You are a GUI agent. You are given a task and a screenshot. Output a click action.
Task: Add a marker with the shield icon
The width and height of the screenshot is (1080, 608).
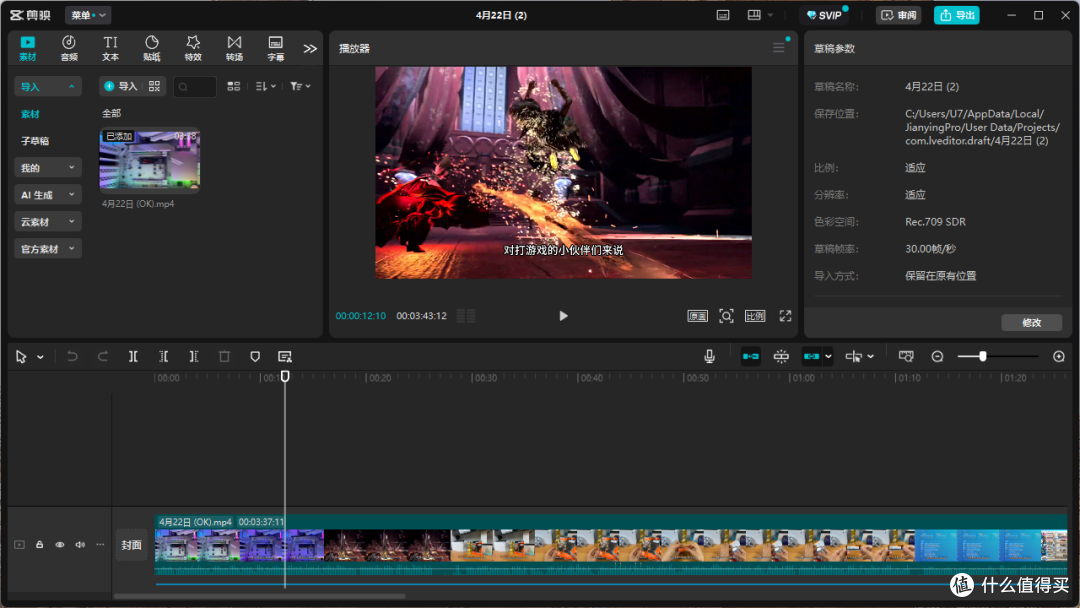[255, 357]
